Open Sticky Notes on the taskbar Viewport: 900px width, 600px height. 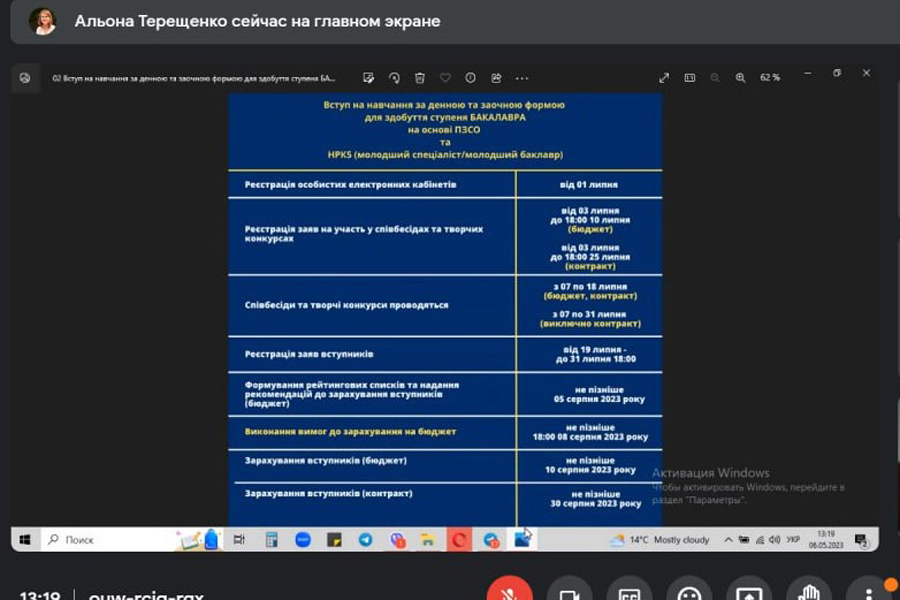point(334,540)
